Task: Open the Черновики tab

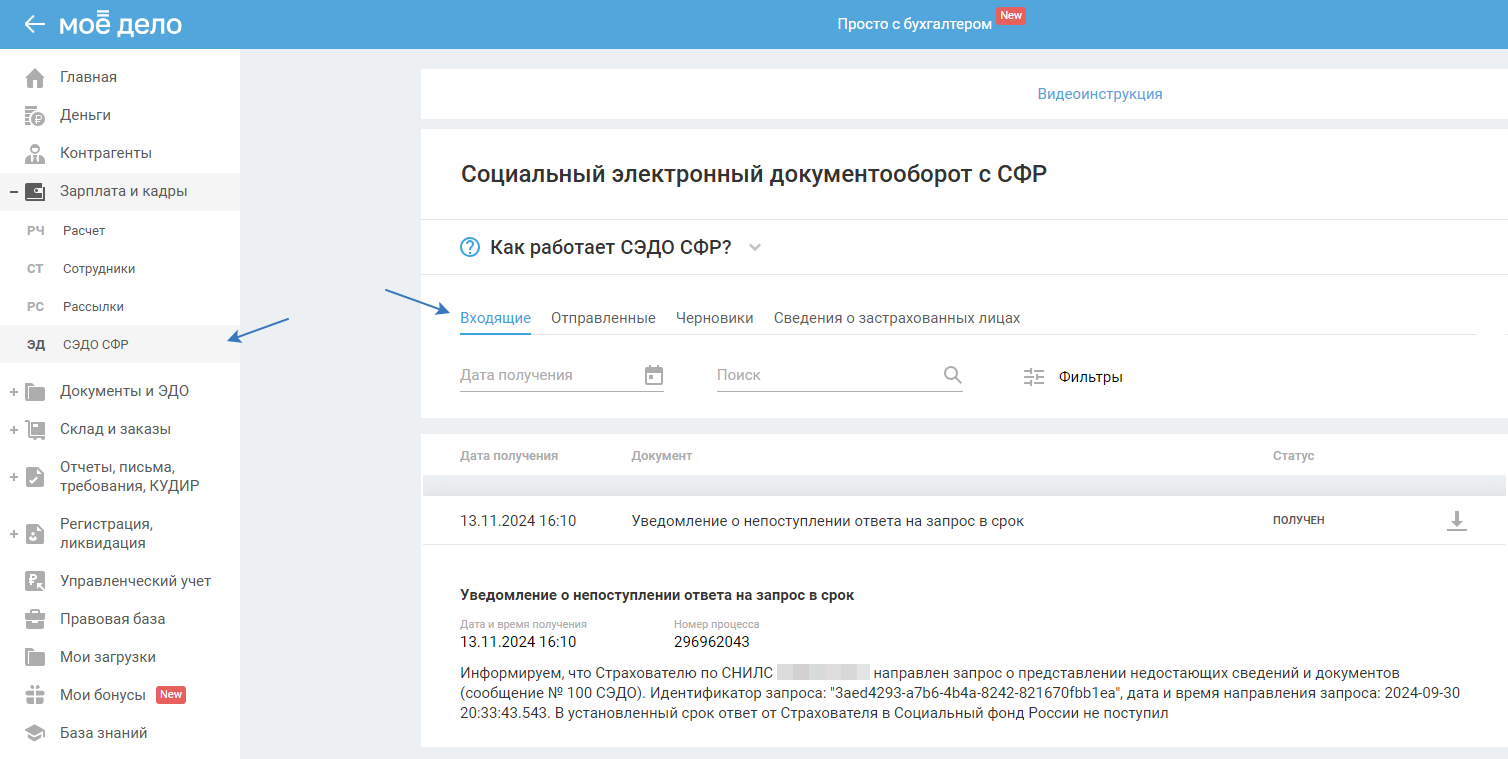Action: (714, 318)
